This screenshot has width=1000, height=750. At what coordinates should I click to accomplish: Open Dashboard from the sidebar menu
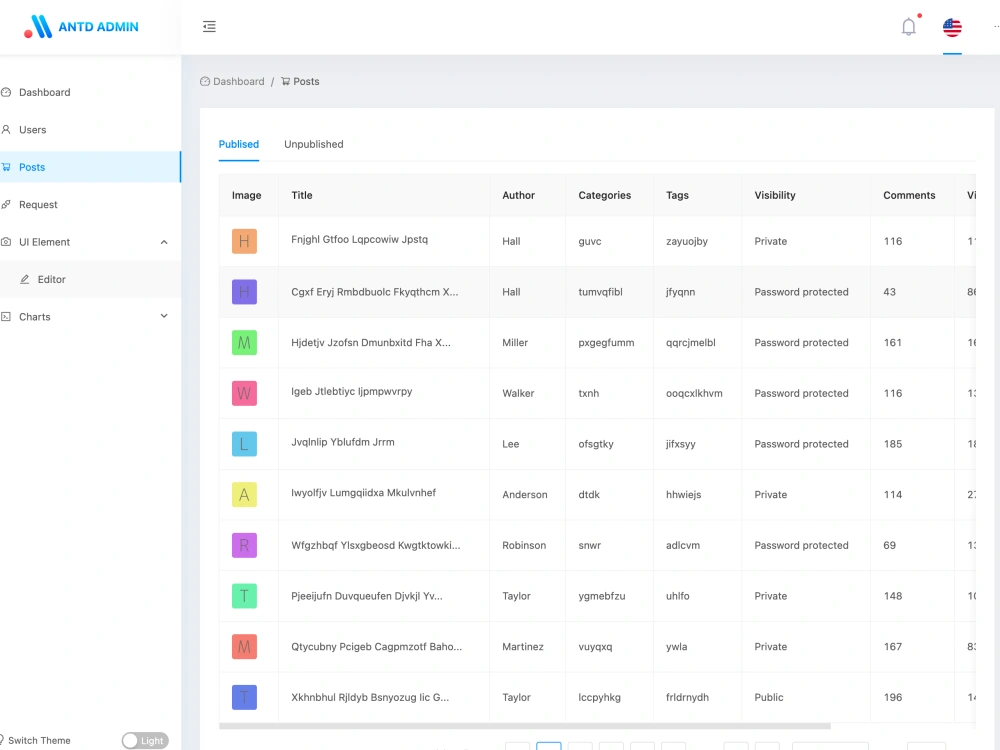[x=90, y=92]
